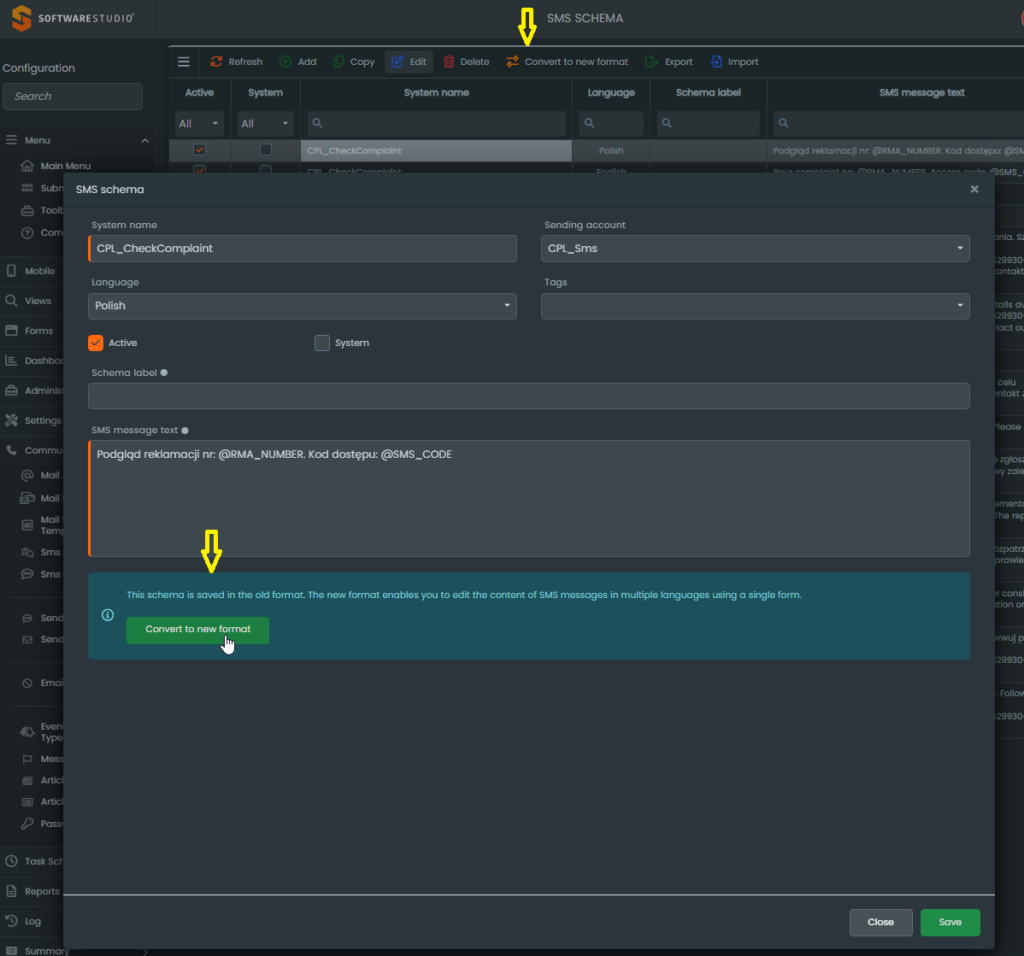Image resolution: width=1024 pixels, height=956 pixels.
Task: Enable the System checkbox in dialog
Action: pos(322,343)
